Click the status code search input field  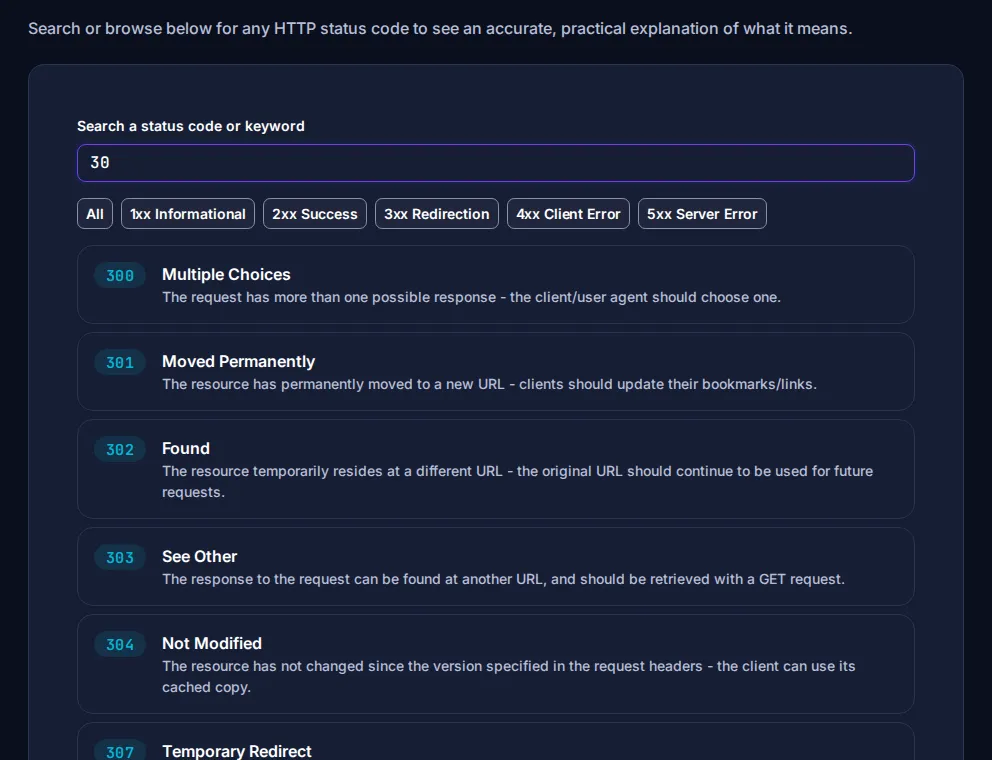495,163
